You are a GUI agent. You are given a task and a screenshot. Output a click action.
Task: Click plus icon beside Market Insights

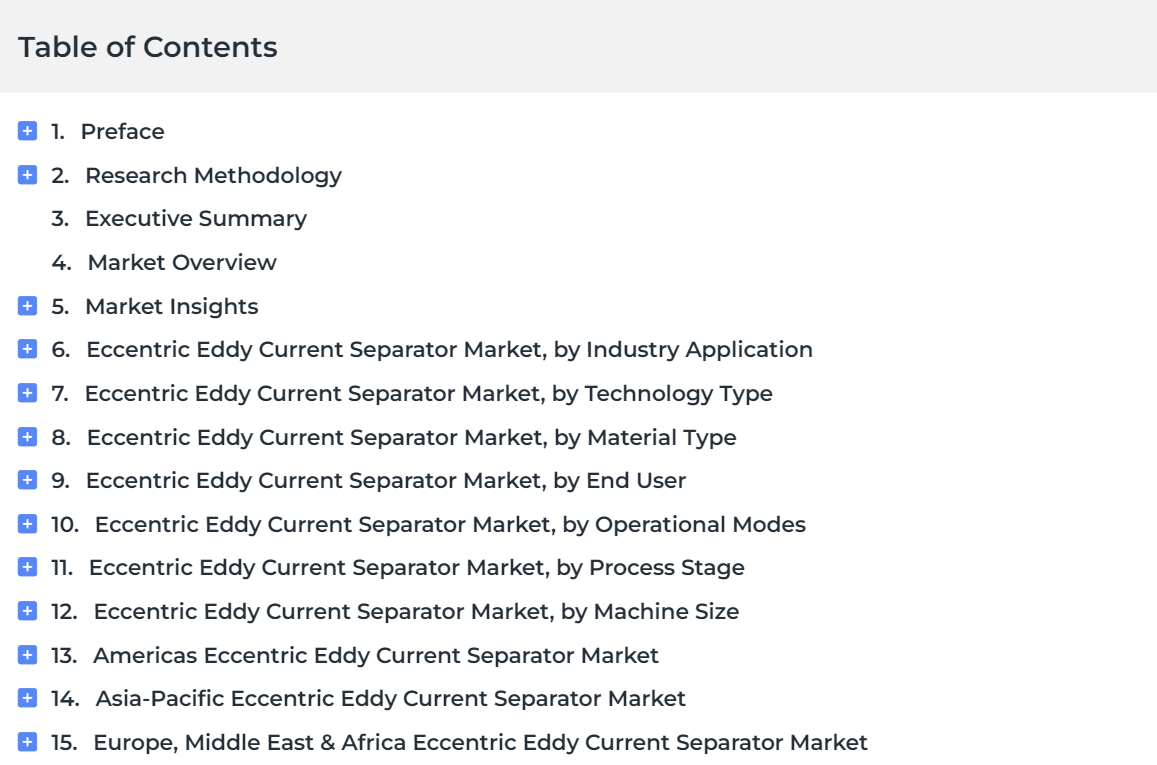[27, 306]
